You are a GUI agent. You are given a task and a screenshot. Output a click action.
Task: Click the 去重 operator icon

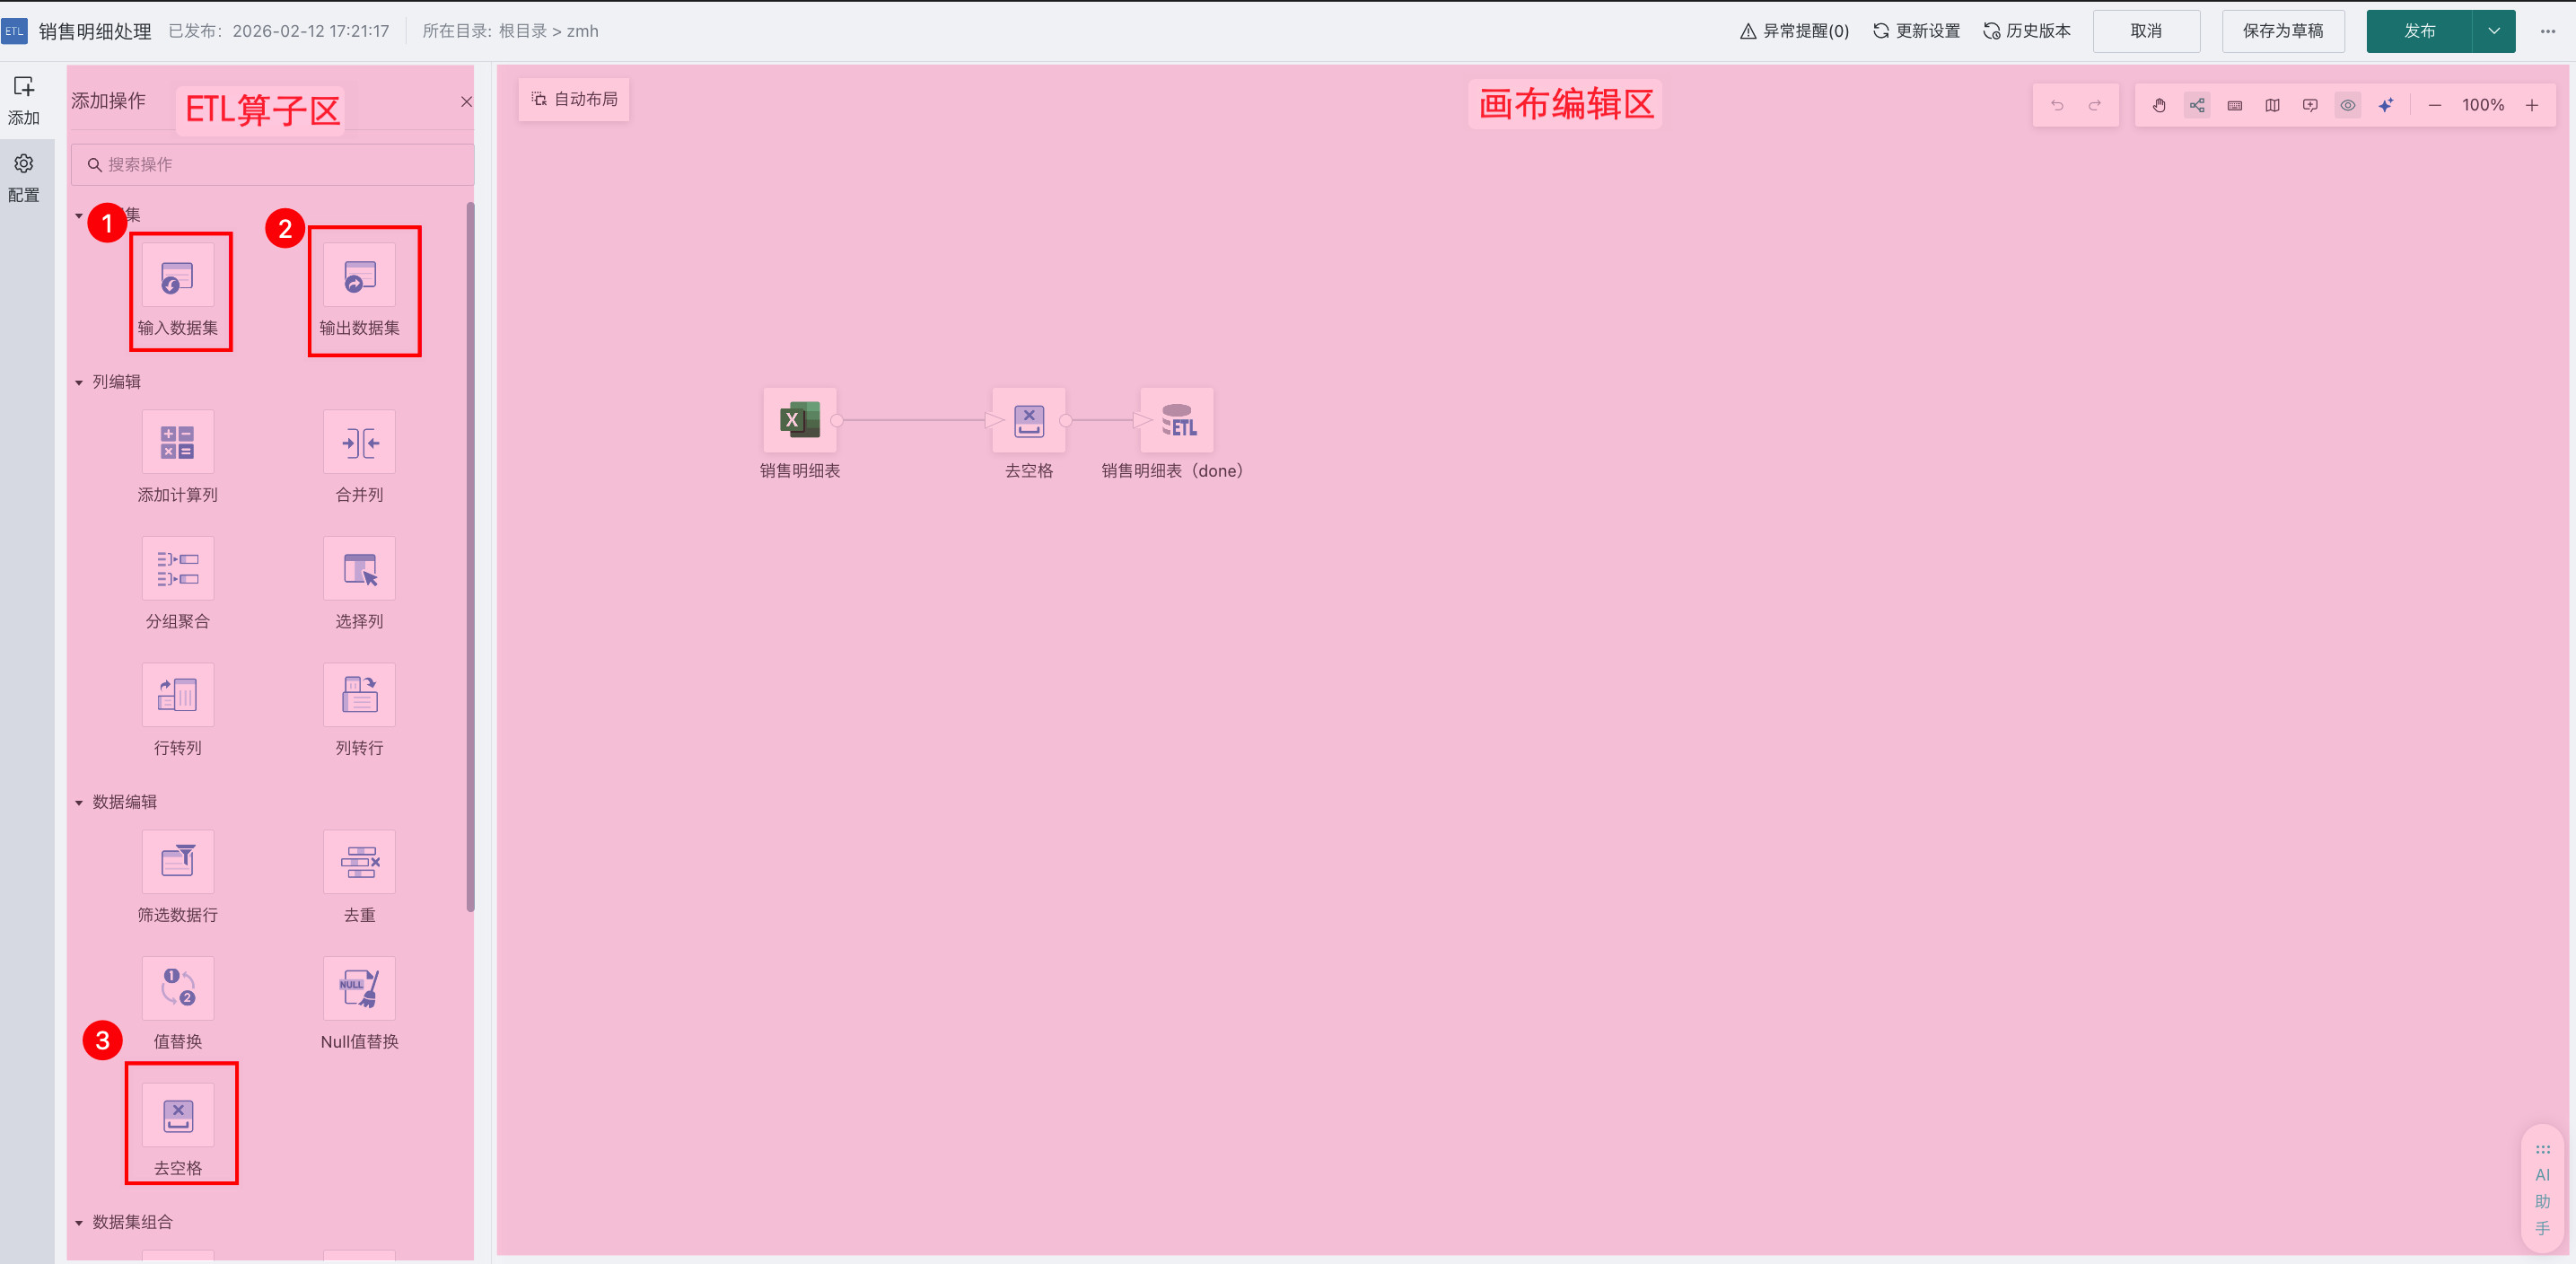pyautogui.click(x=359, y=861)
